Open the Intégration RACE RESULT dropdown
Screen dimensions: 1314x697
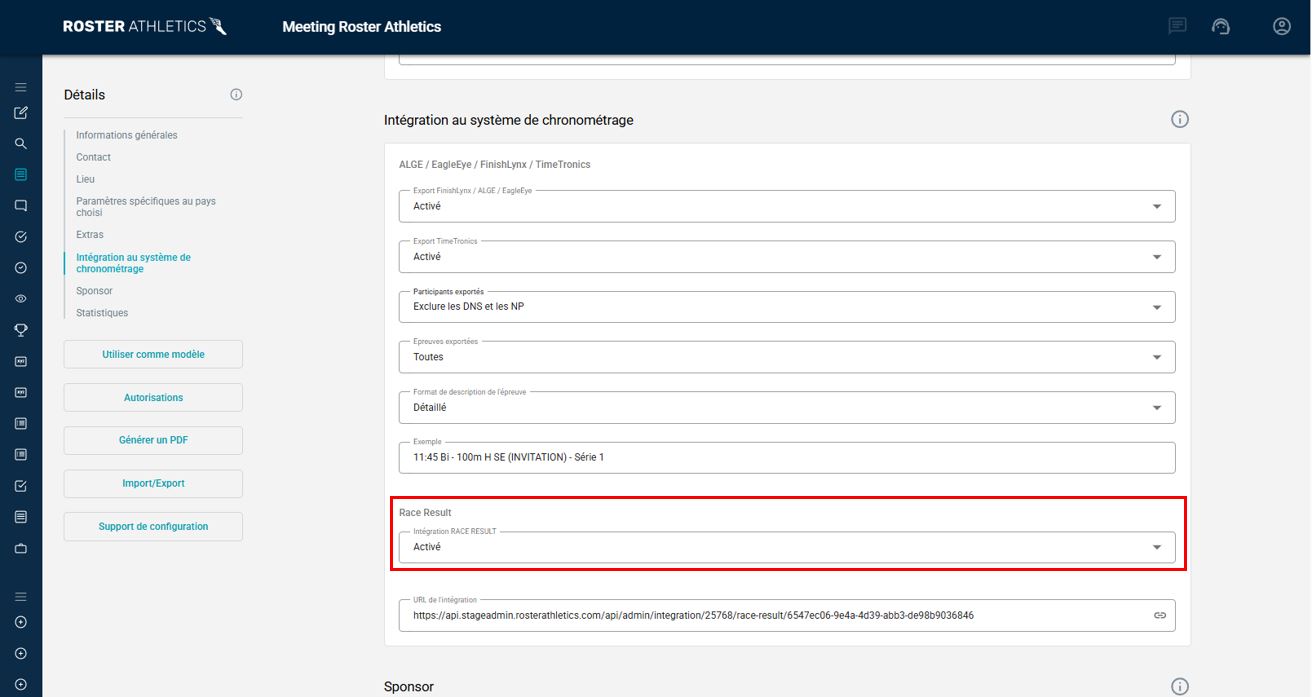tap(787, 547)
